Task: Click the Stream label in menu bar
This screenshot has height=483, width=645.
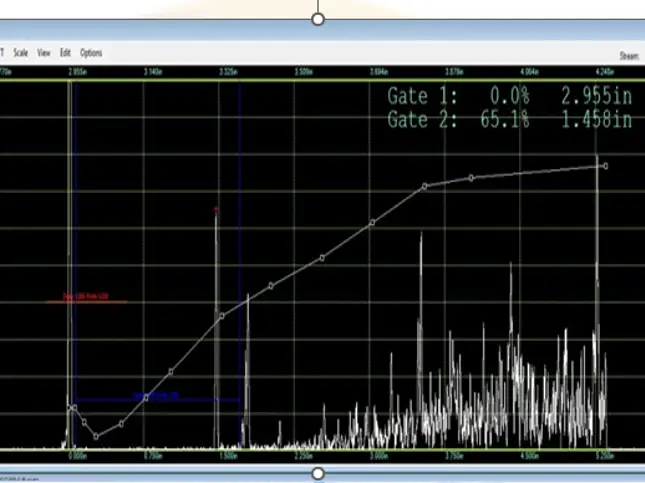Action: [629, 56]
